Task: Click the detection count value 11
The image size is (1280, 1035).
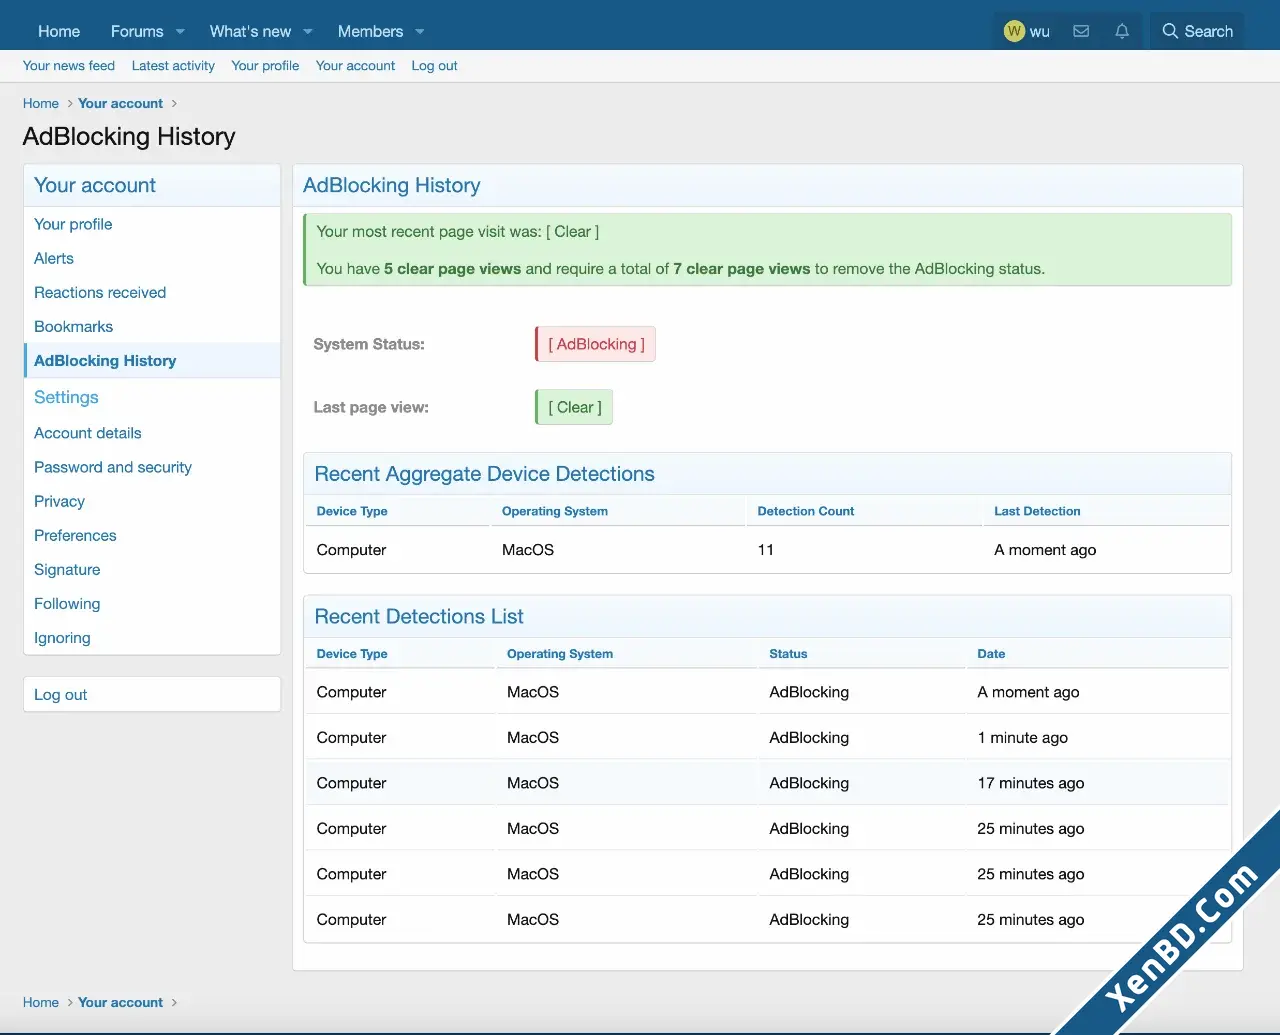Action: click(x=766, y=550)
